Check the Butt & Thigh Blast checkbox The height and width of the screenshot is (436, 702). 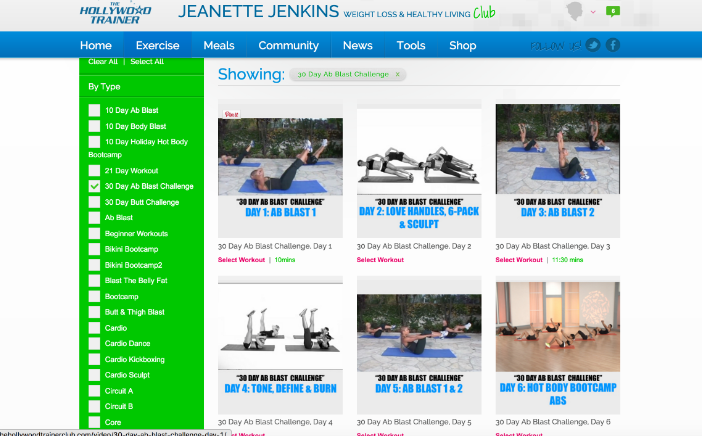(94, 312)
